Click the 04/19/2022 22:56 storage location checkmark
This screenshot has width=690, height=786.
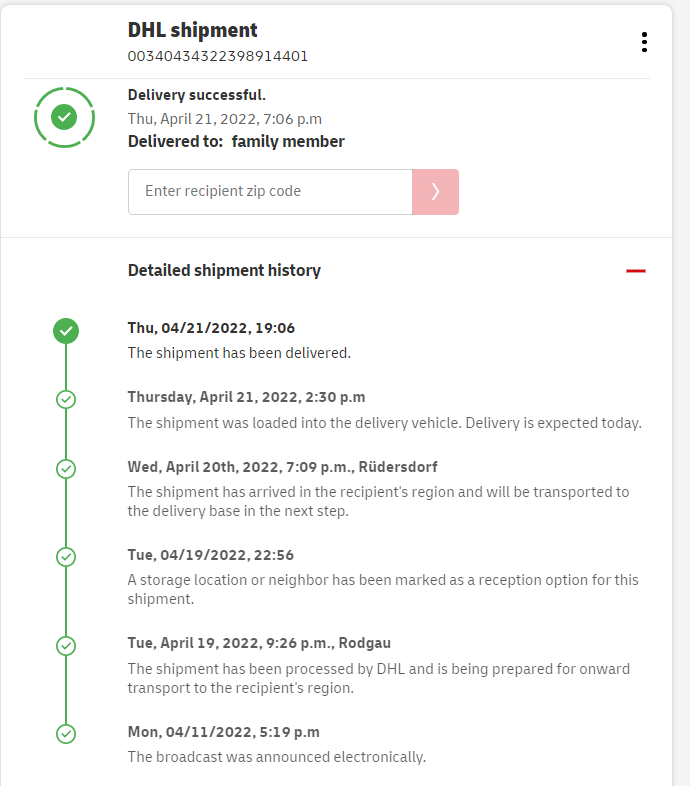pos(66,556)
